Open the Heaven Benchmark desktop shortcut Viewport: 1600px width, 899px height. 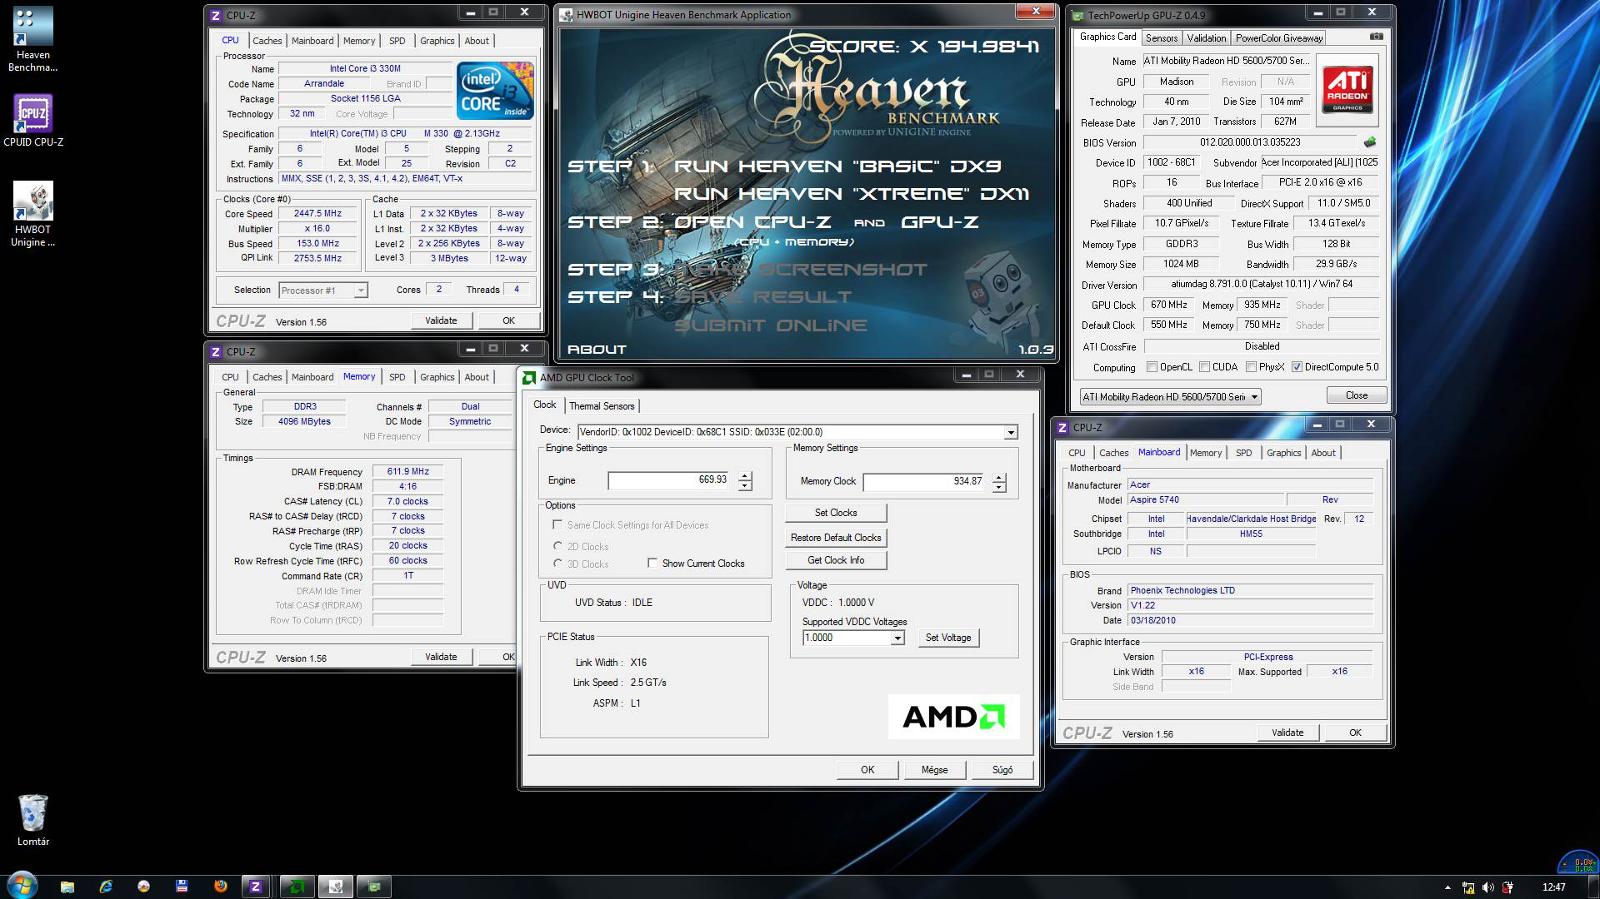point(32,40)
